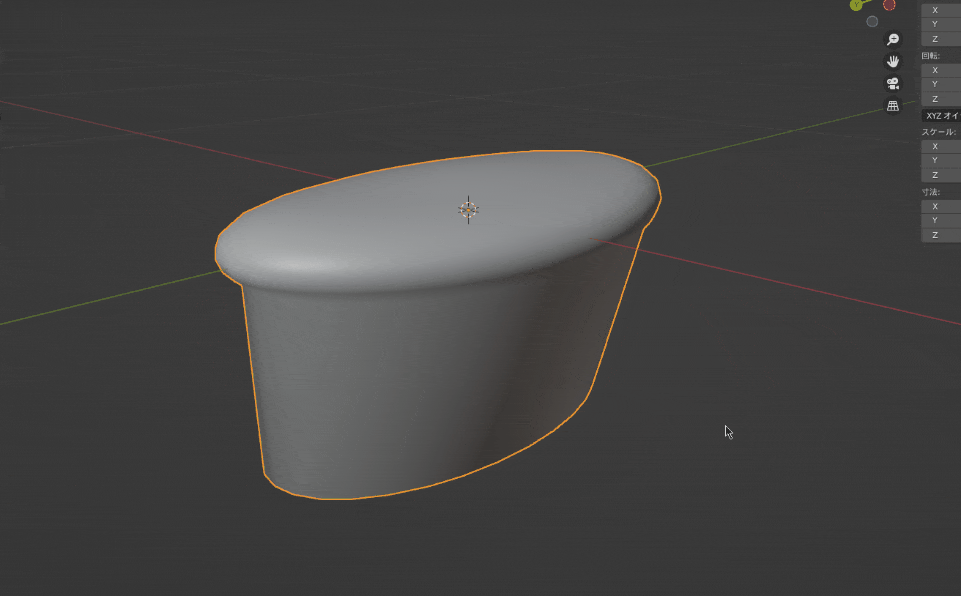This screenshot has width=961, height=596.
Task: Open the XYZ オイラー rotation mode dropdown
Action: 941,115
